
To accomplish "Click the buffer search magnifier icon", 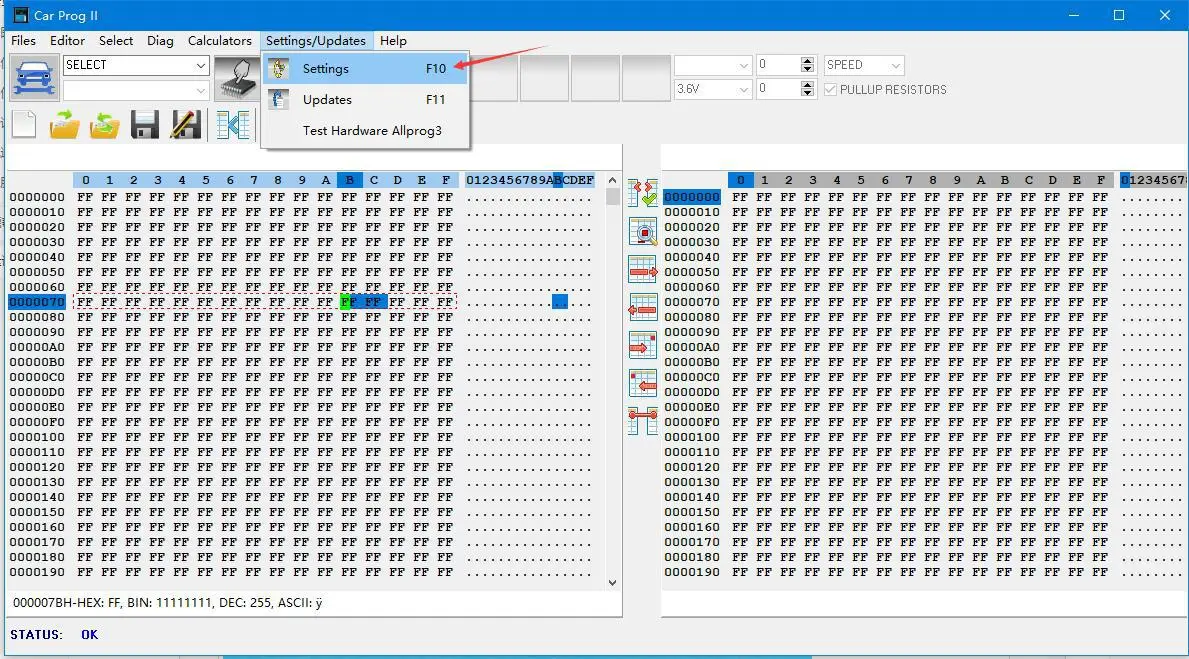I will point(642,231).
